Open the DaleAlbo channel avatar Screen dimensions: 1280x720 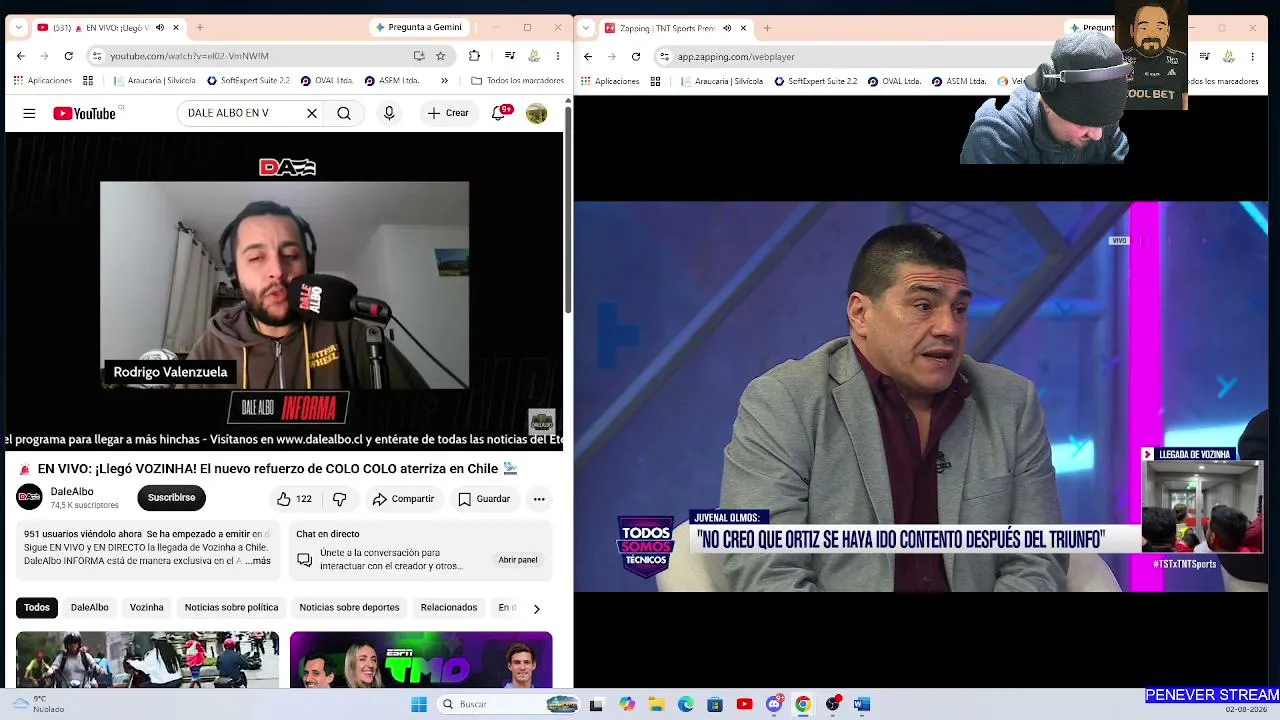pyautogui.click(x=30, y=497)
